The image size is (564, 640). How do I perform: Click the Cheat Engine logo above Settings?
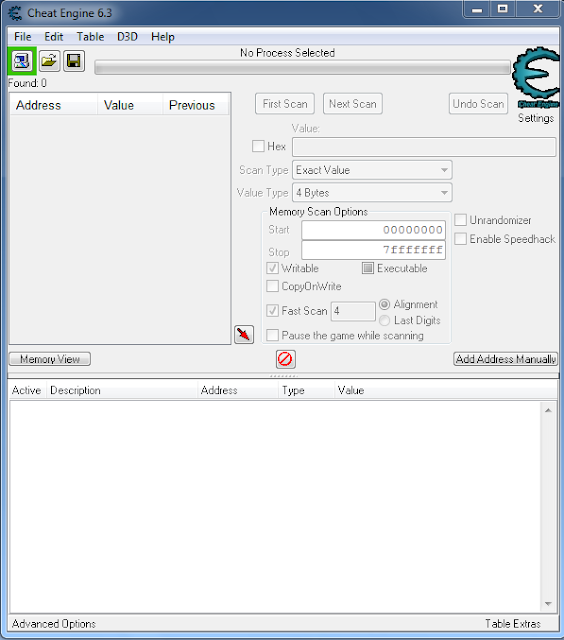pyautogui.click(x=537, y=78)
